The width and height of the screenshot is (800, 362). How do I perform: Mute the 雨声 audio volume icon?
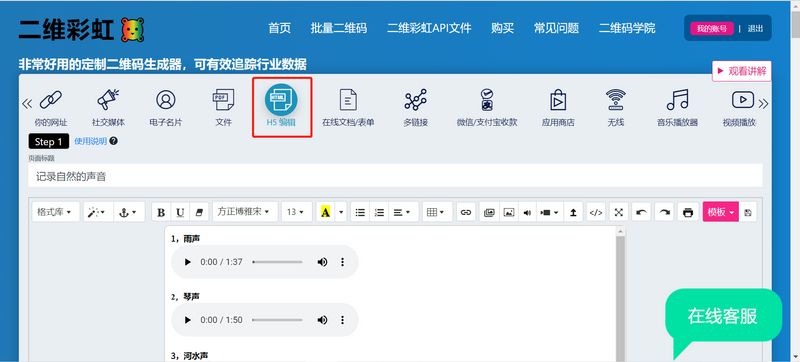(322, 262)
